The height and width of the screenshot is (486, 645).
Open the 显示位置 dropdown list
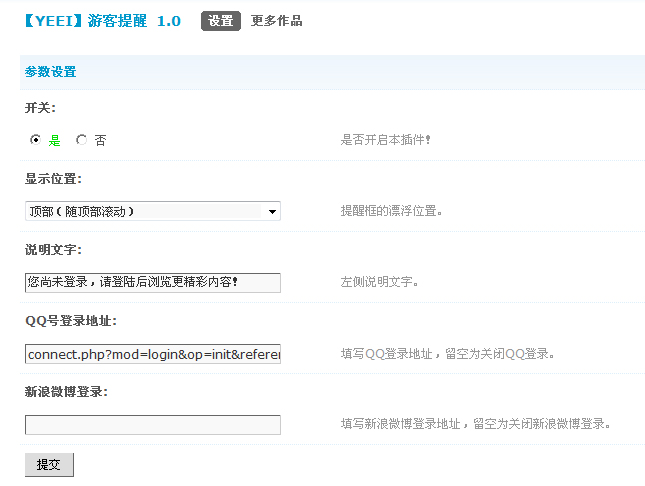[x=152, y=211]
